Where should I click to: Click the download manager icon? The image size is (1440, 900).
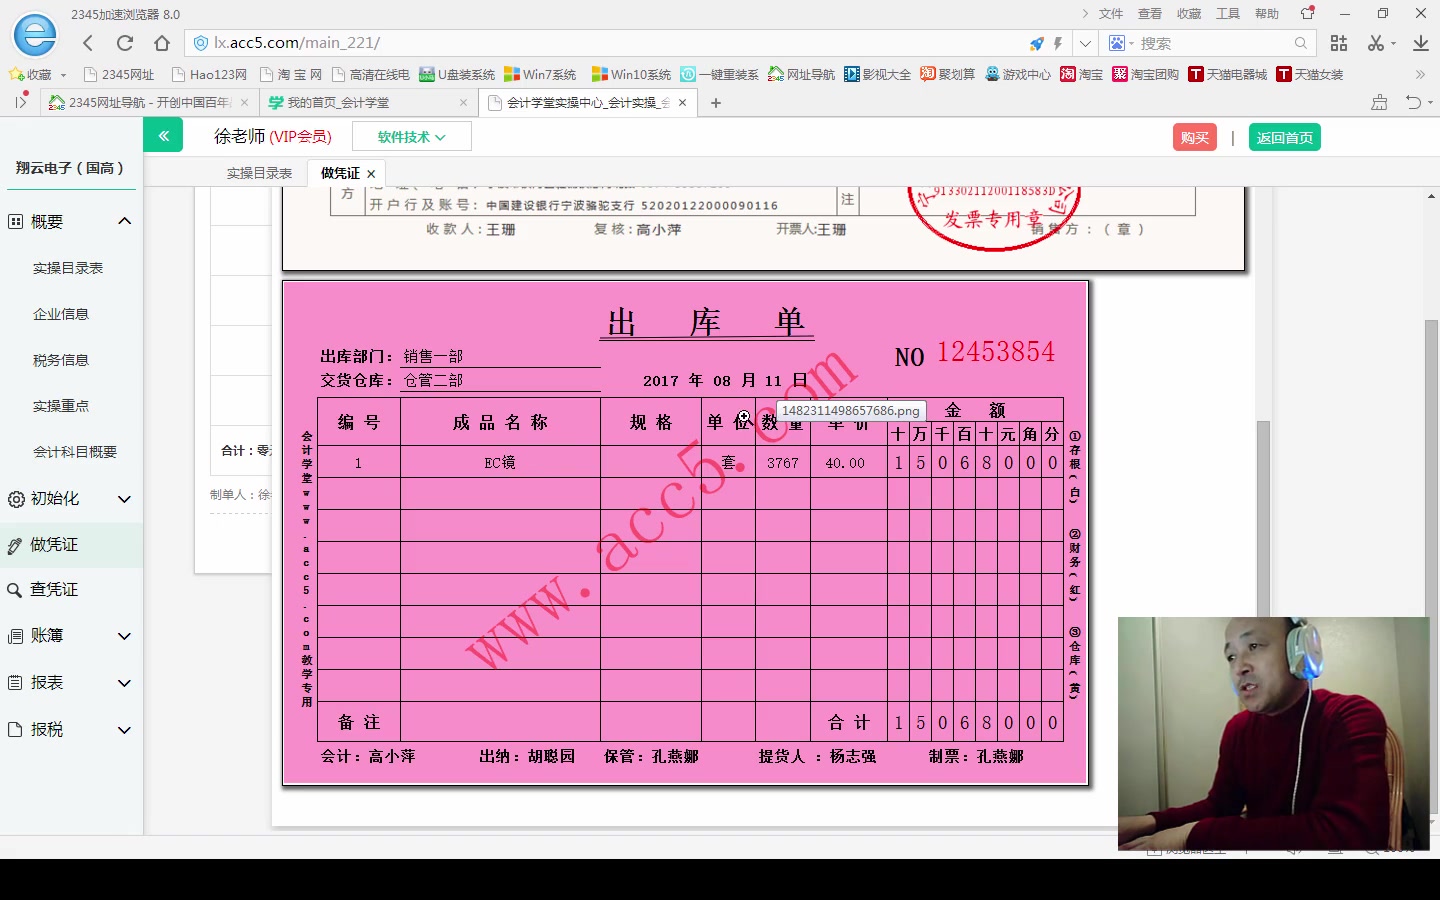click(1421, 43)
